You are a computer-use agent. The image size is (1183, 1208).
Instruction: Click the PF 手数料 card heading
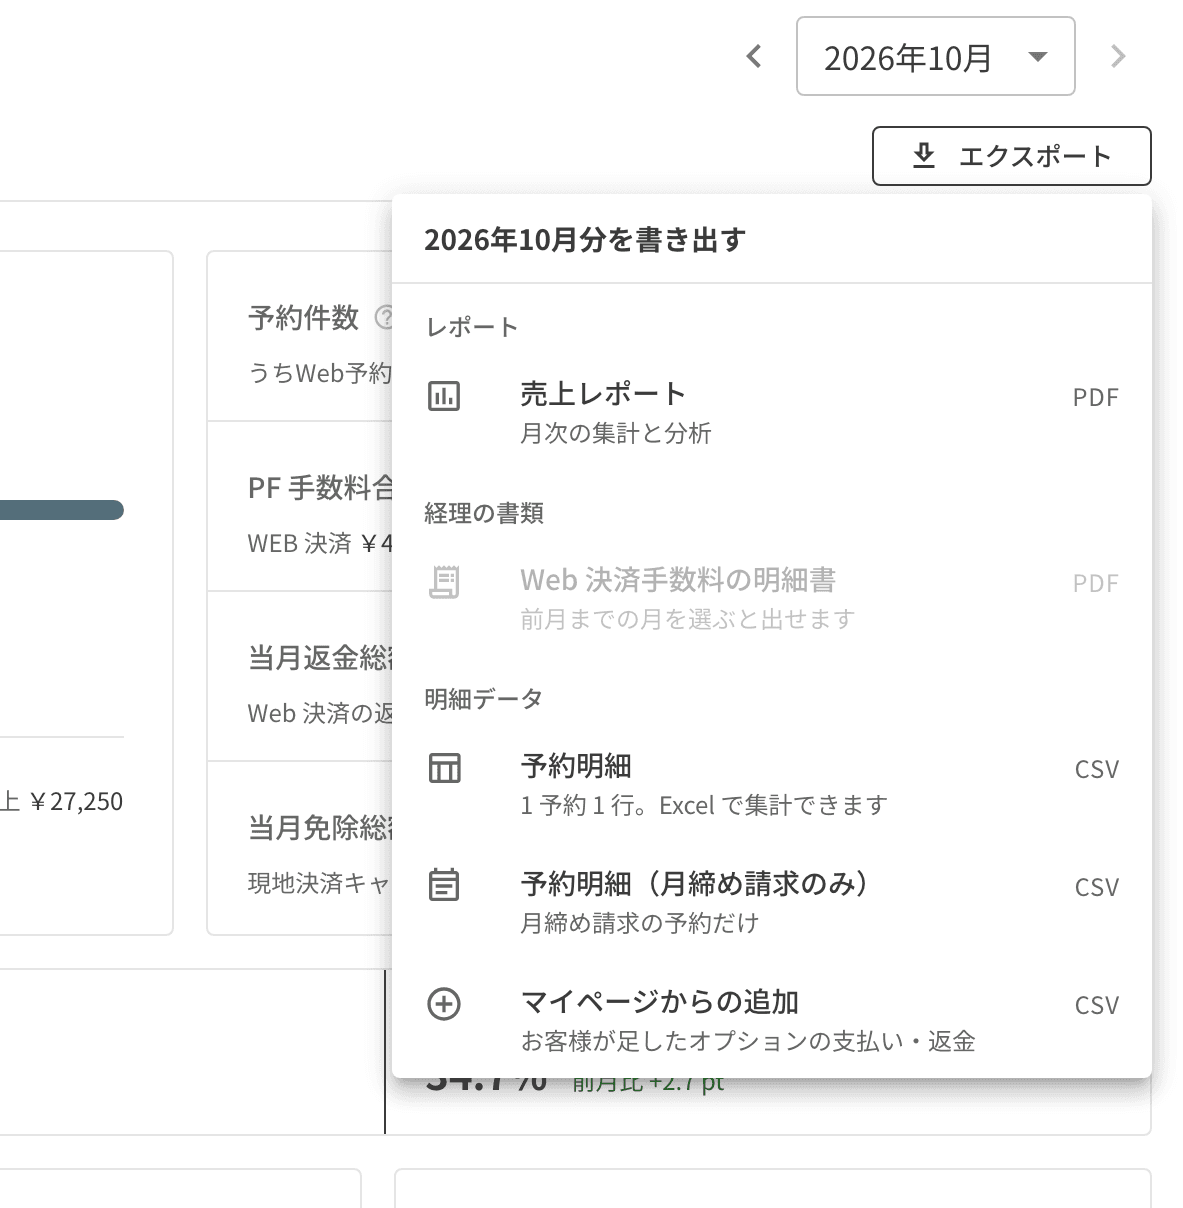coord(320,488)
